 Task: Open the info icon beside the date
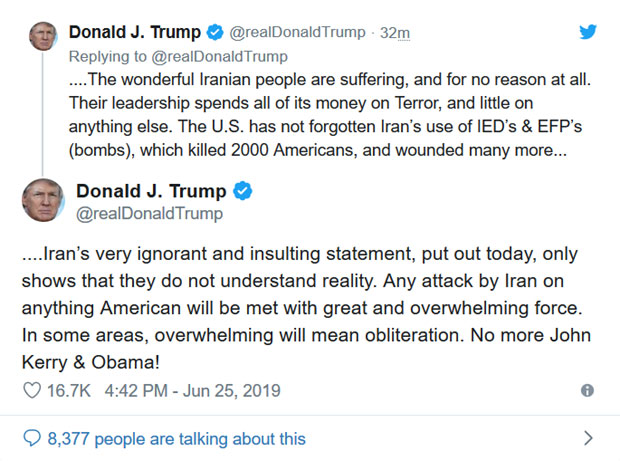click(588, 390)
